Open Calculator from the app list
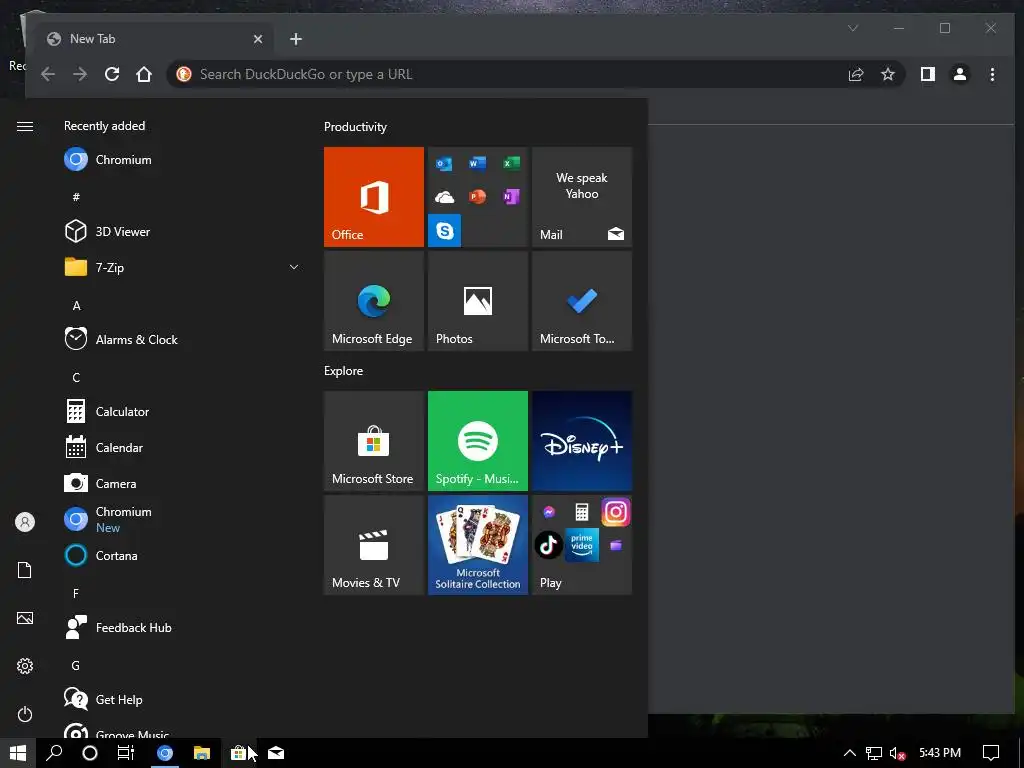 [182, 411]
